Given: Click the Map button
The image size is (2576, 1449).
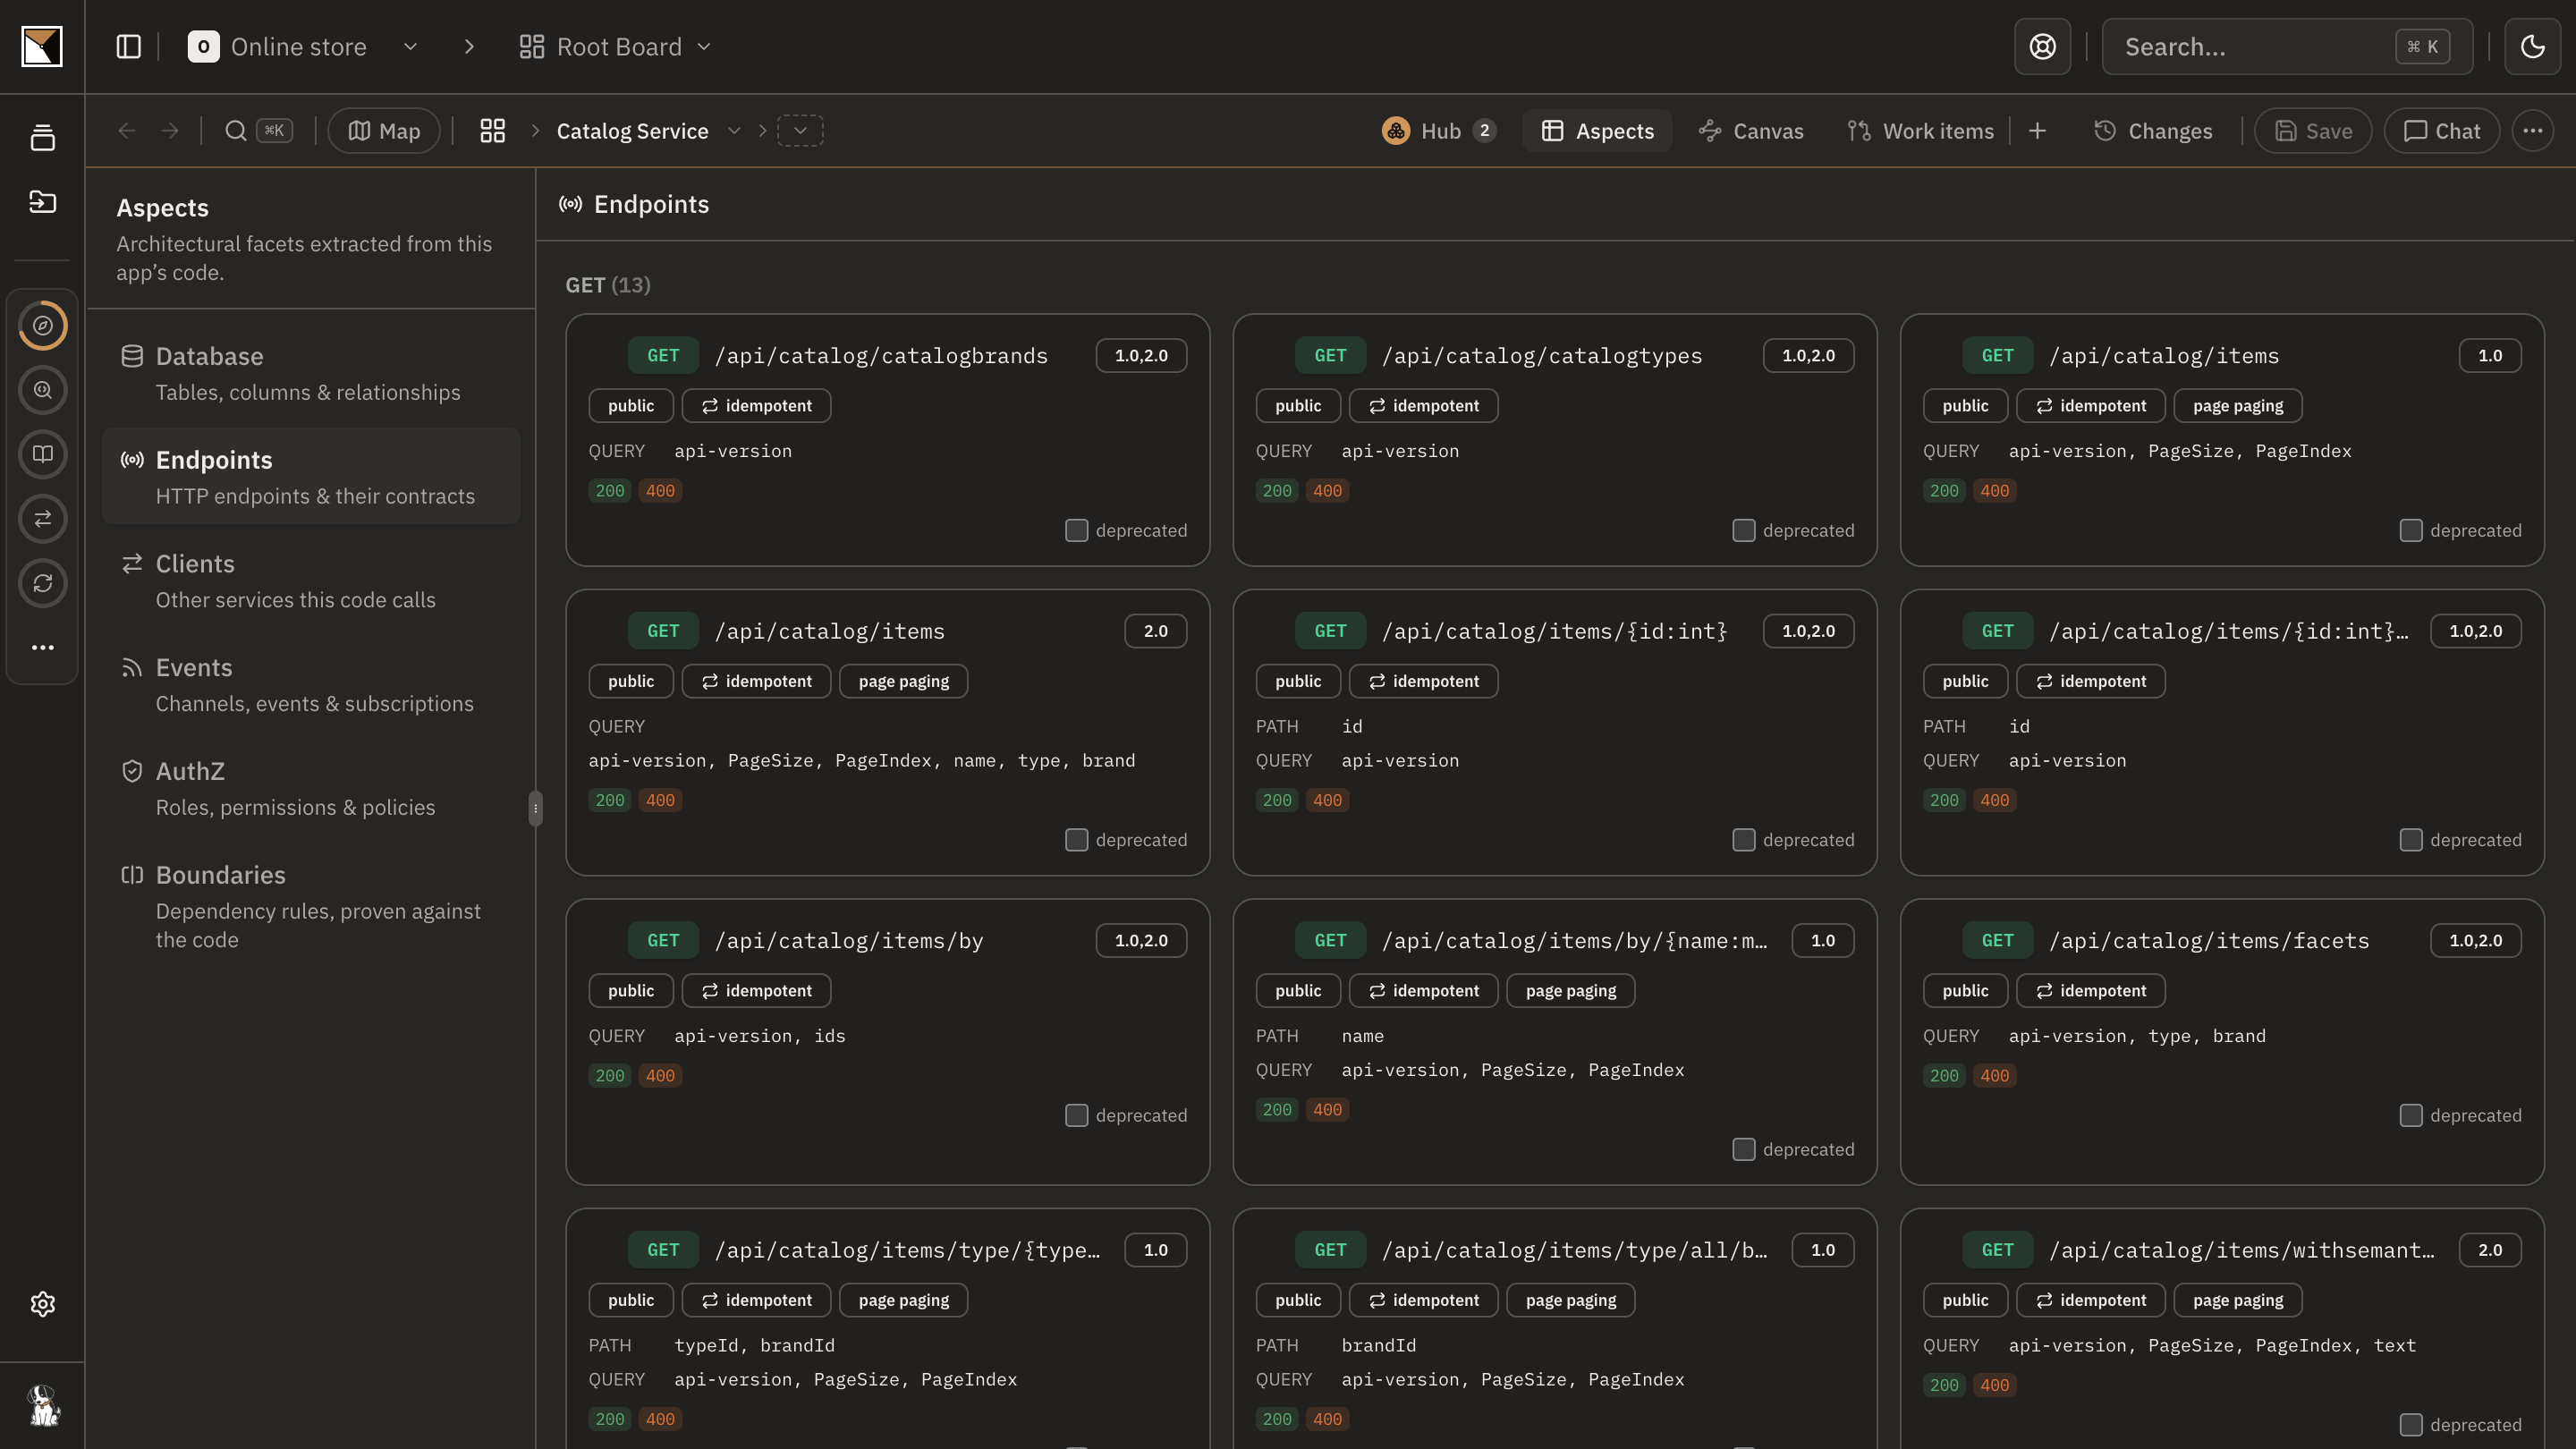Looking at the screenshot, I should pos(383,131).
